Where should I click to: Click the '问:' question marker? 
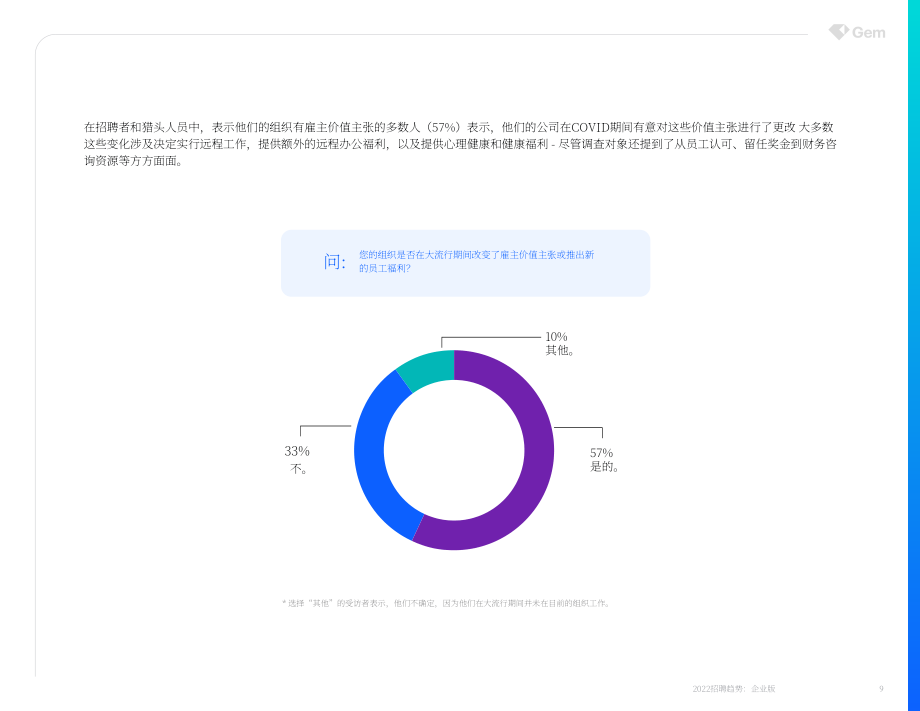tap(334, 262)
